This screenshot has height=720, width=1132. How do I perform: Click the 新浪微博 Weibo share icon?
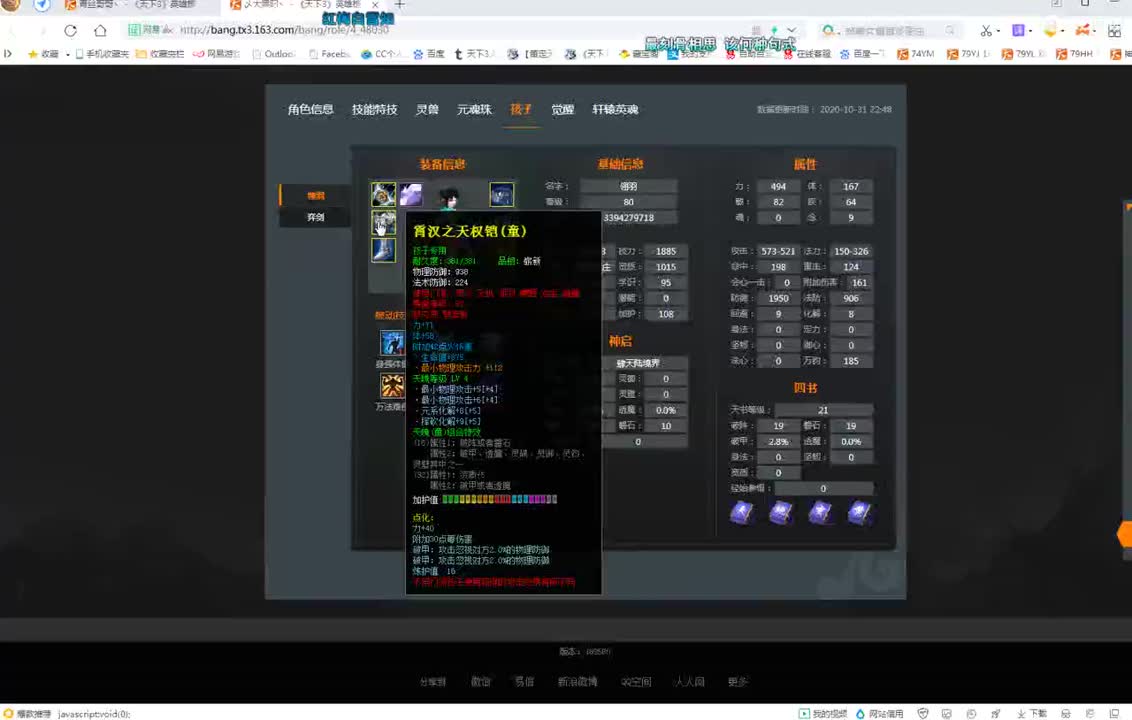(x=578, y=681)
